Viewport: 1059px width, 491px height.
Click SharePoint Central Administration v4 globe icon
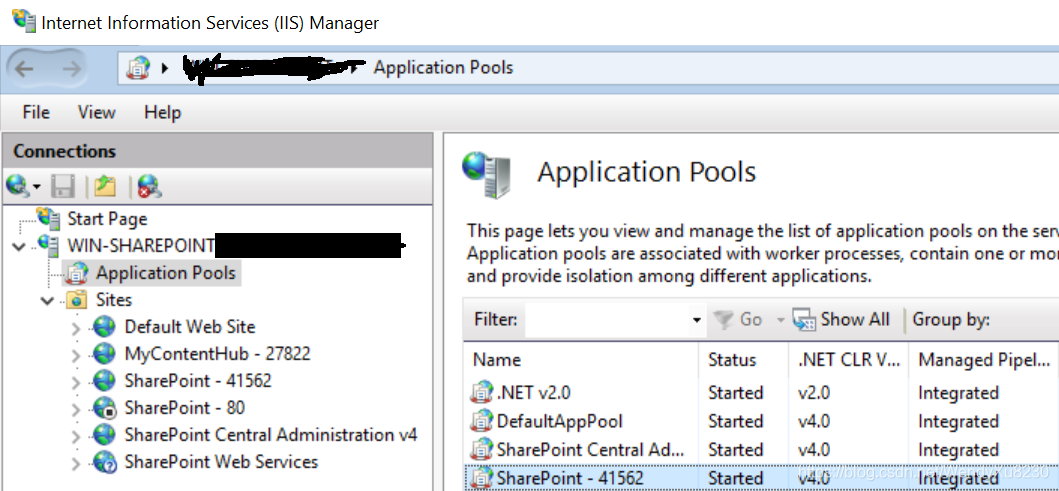pos(104,434)
